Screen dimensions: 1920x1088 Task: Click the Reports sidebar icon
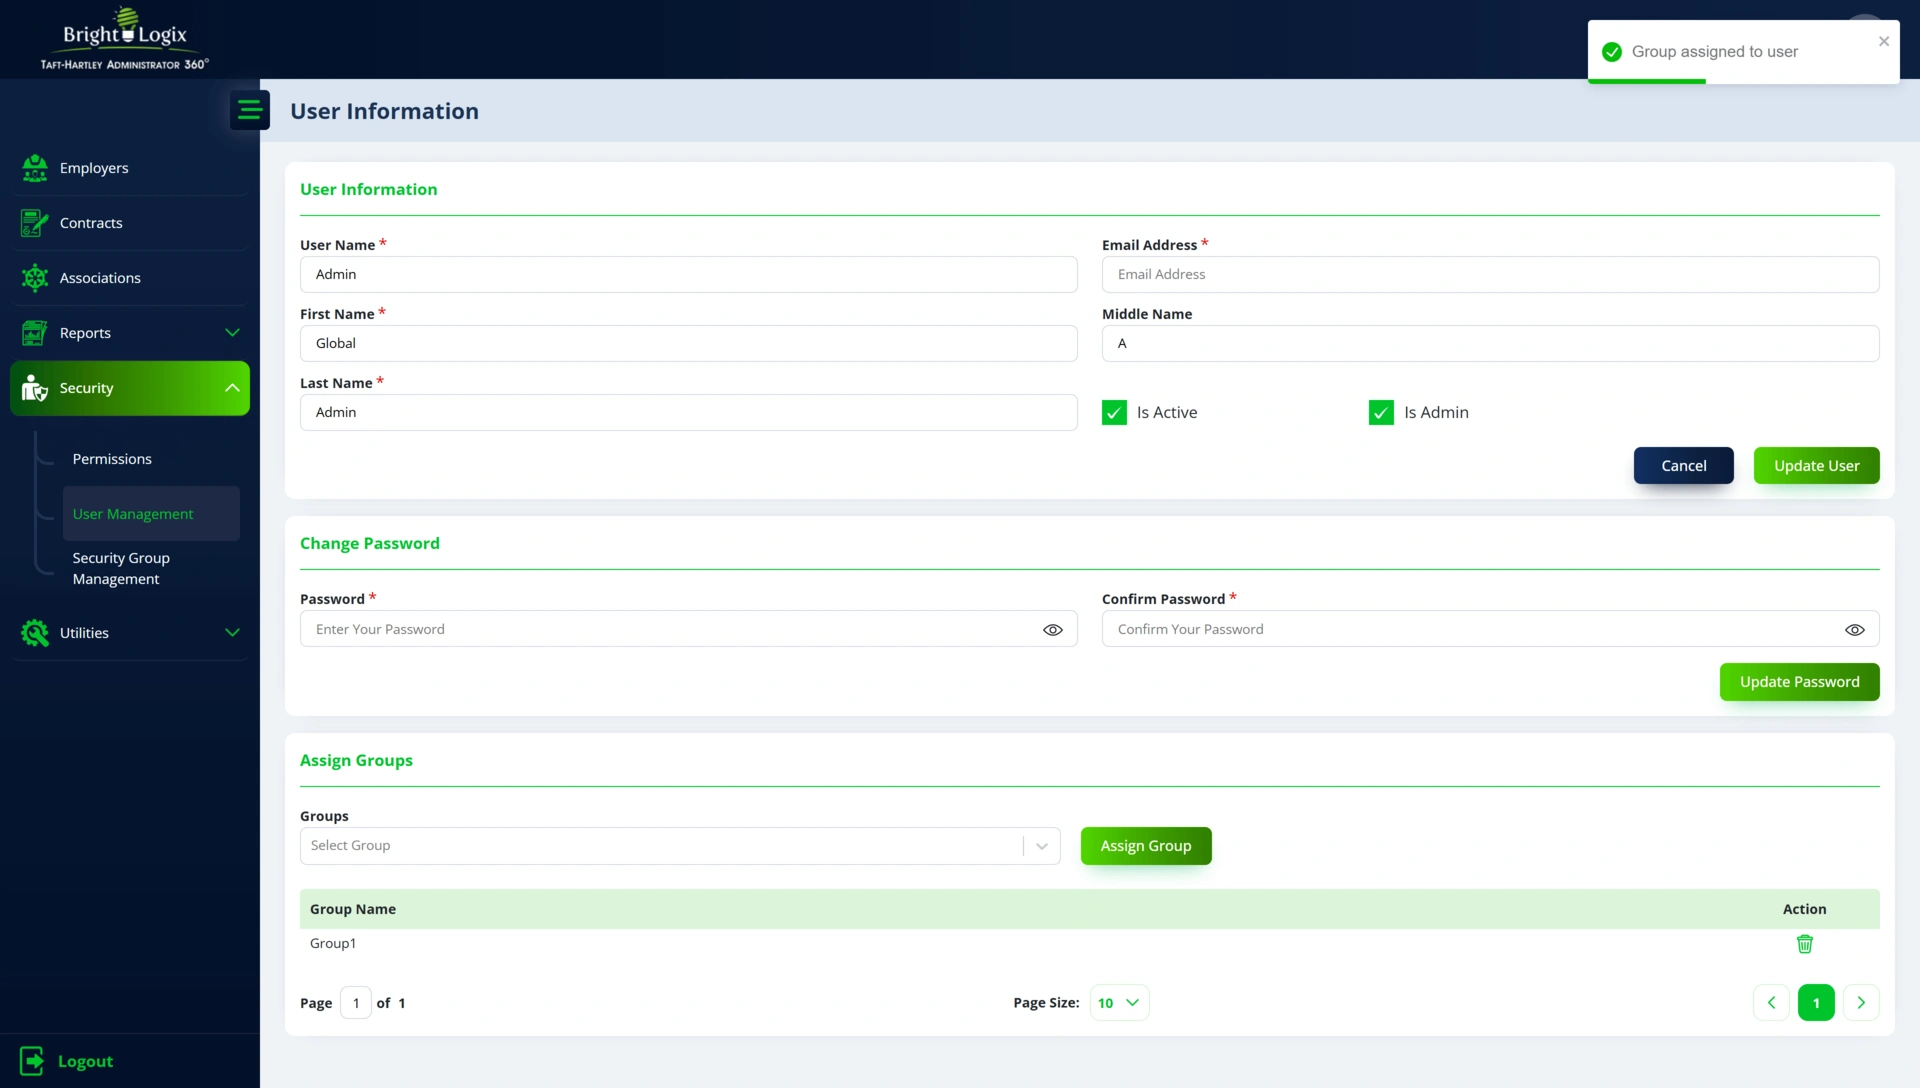tap(35, 333)
